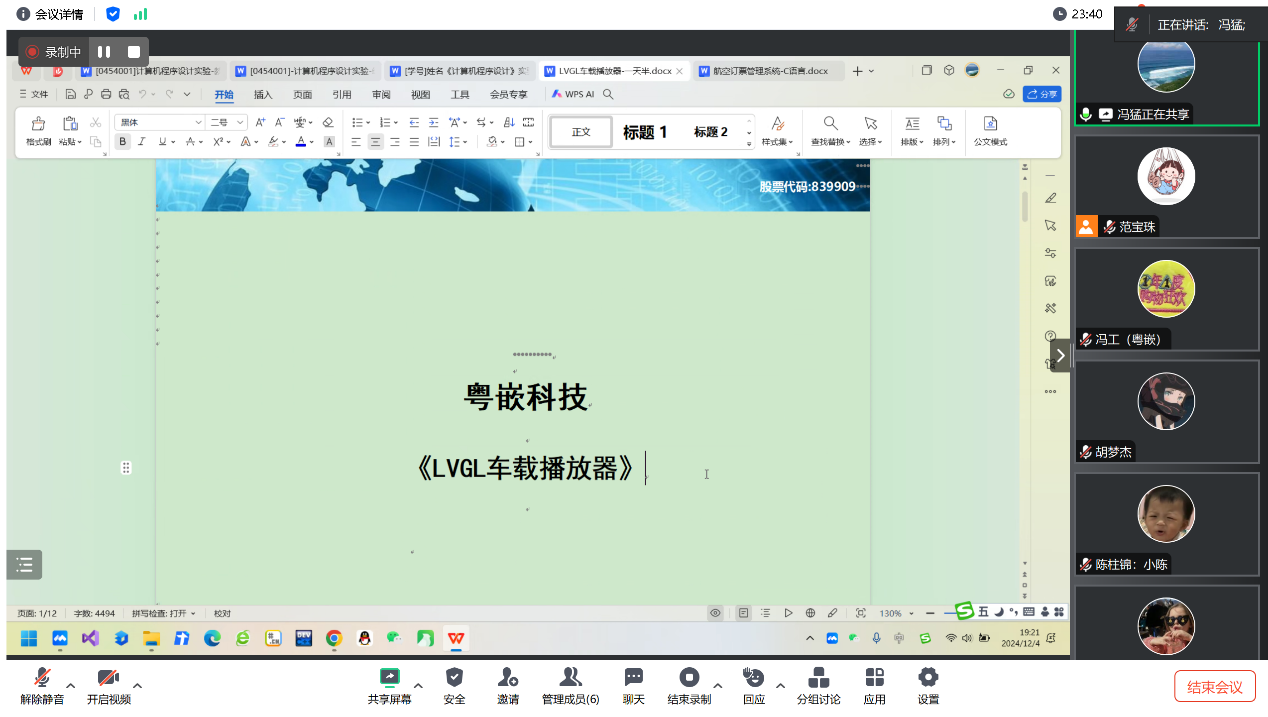Toggle Bold formatting button
Image resolution: width=1268 pixels, height=717 pixels.
click(123, 142)
